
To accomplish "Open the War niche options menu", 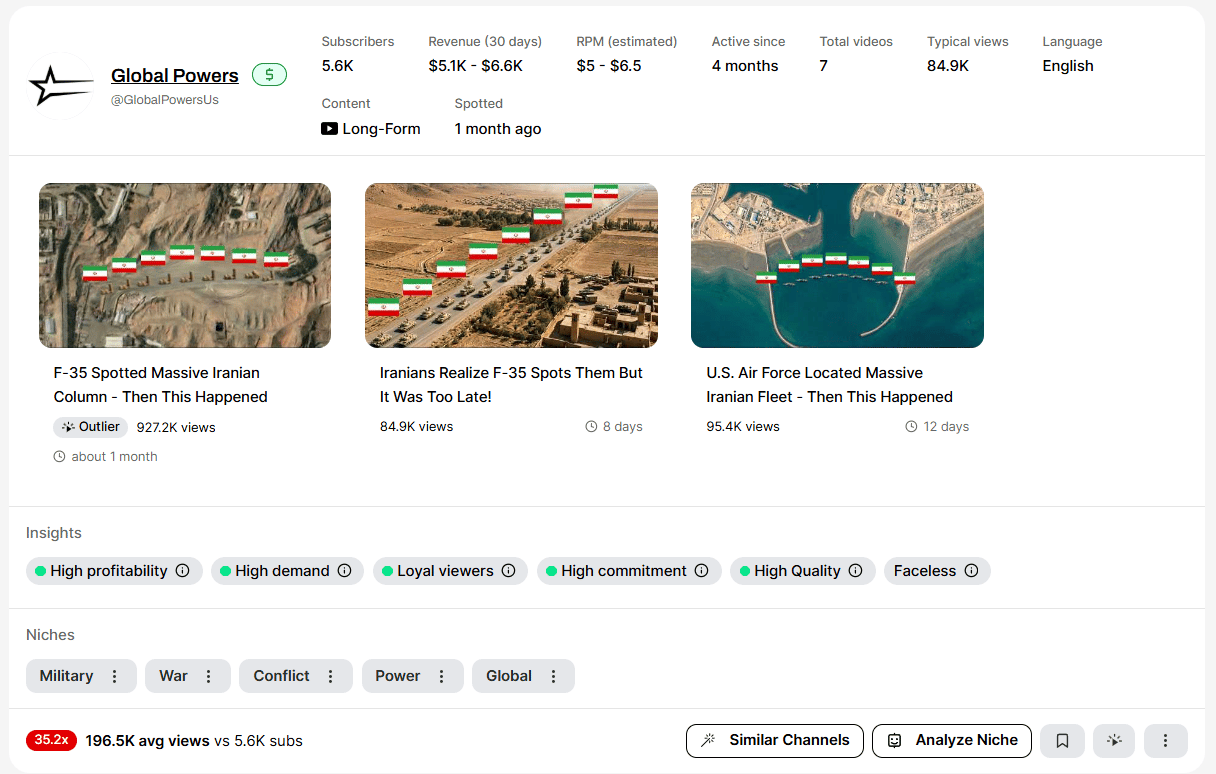I will point(209,676).
